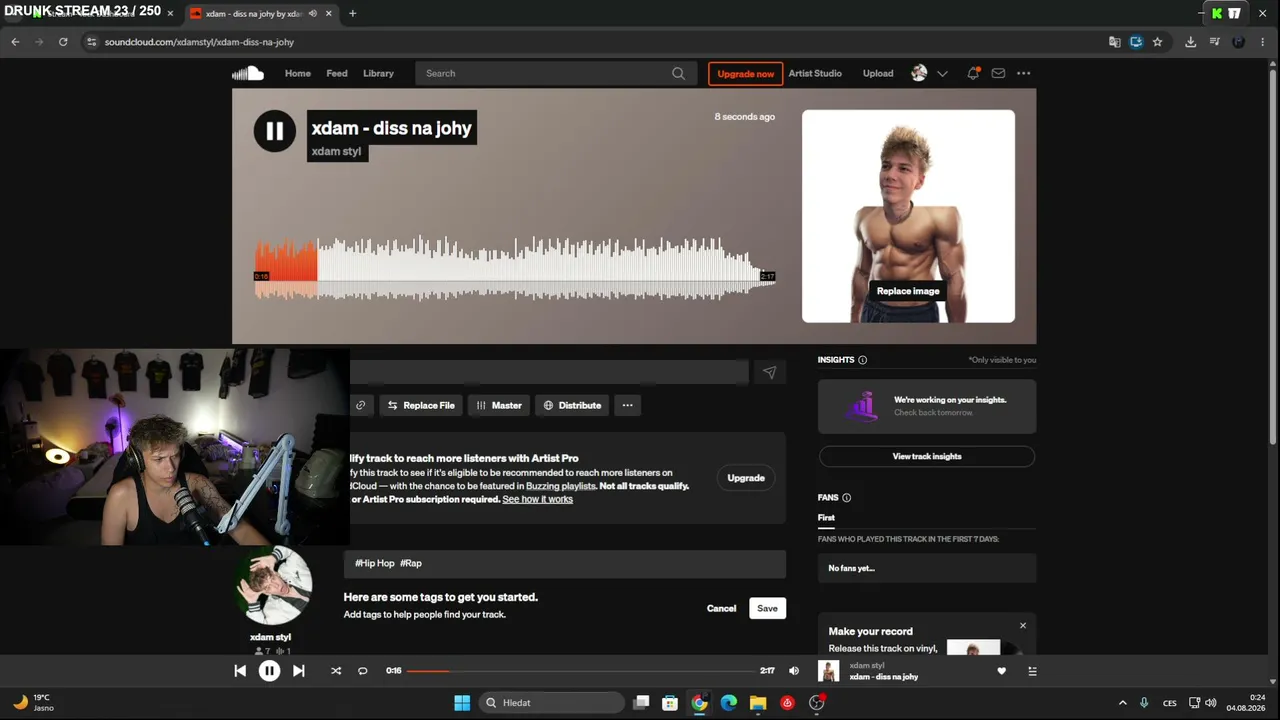Pause the track with the large hero button
1280x720 pixels.
point(274,131)
